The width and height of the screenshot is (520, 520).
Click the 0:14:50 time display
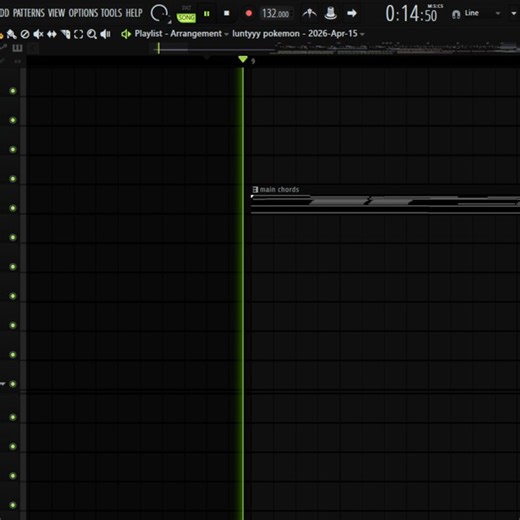(x=411, y=14)
